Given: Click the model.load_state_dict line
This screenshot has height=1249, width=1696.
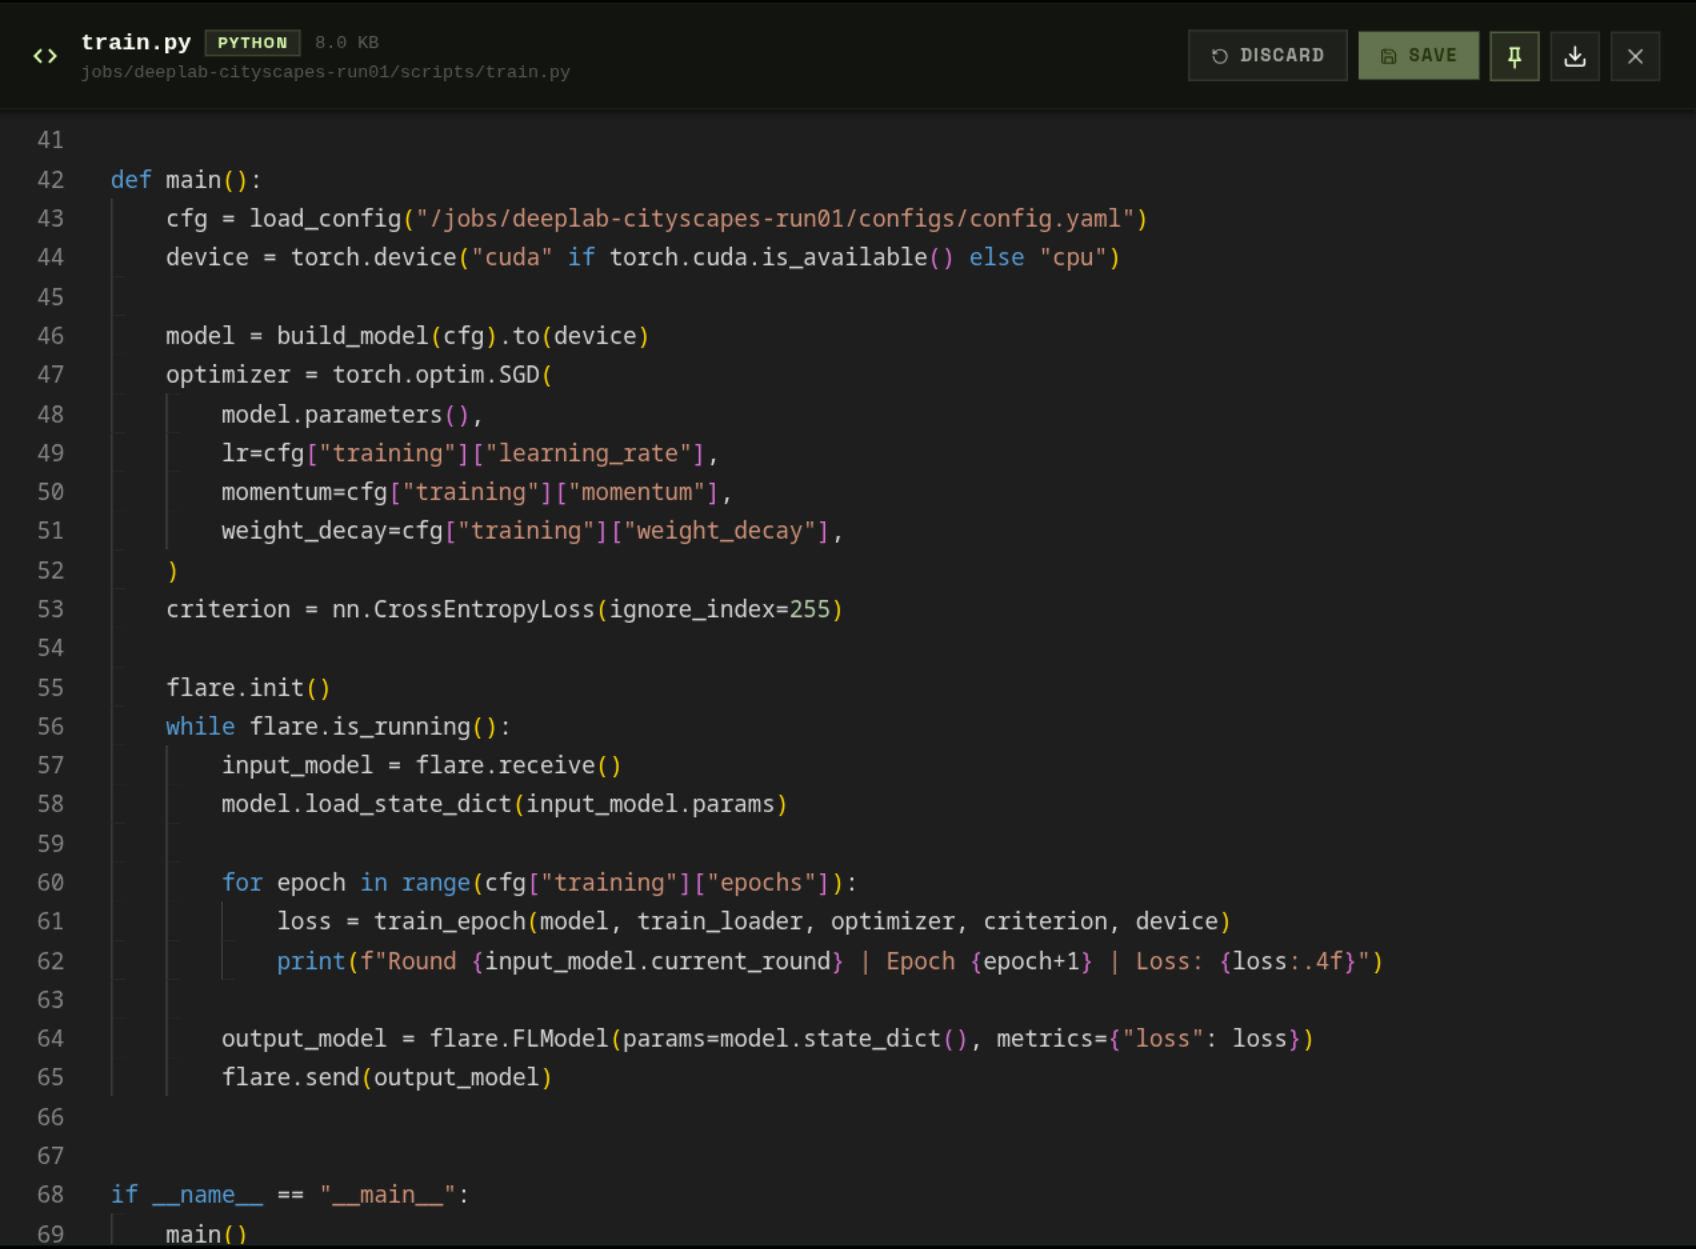Looking at the screenshot, I should pos(504,805).
